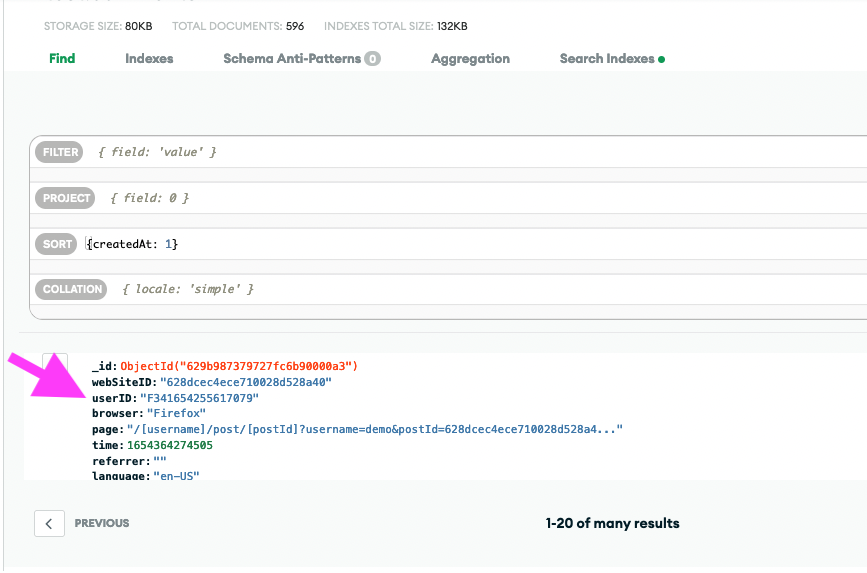This screenshot has height=573, width=867.
Task: Switch to the Indexes tab
Action: tap(149, 59)
